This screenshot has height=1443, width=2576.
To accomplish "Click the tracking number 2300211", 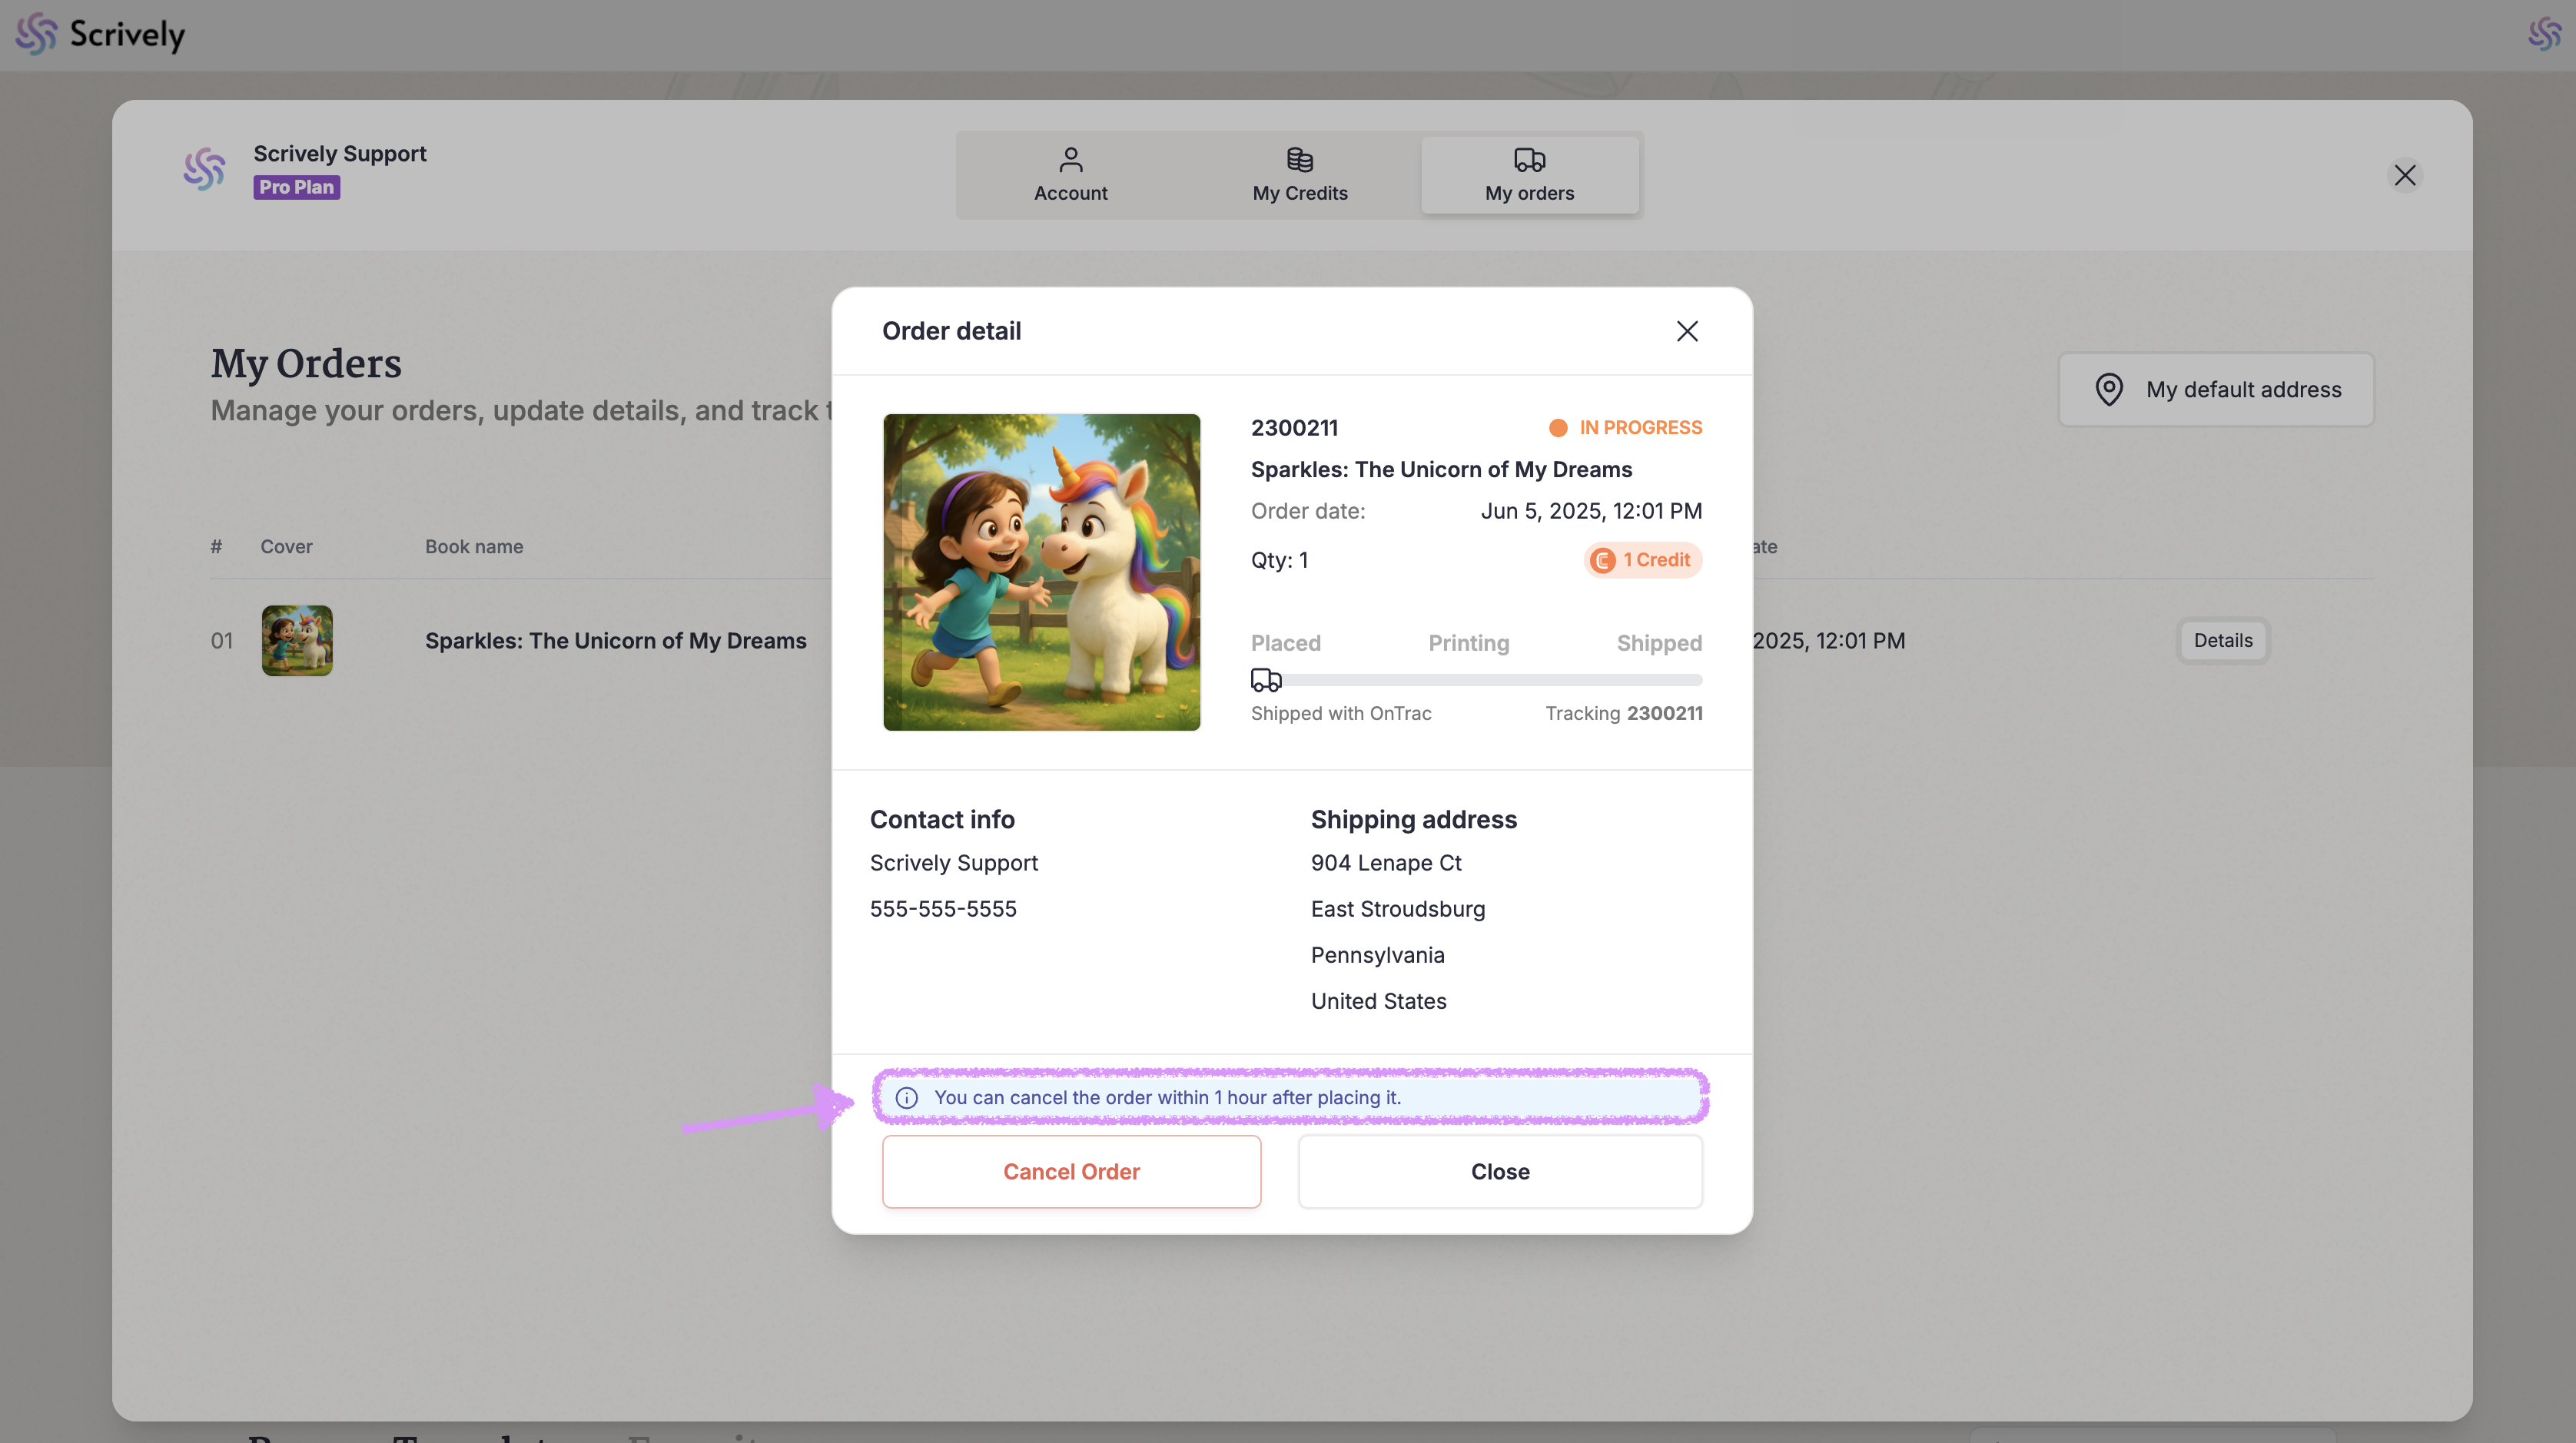I will 1664,713.
